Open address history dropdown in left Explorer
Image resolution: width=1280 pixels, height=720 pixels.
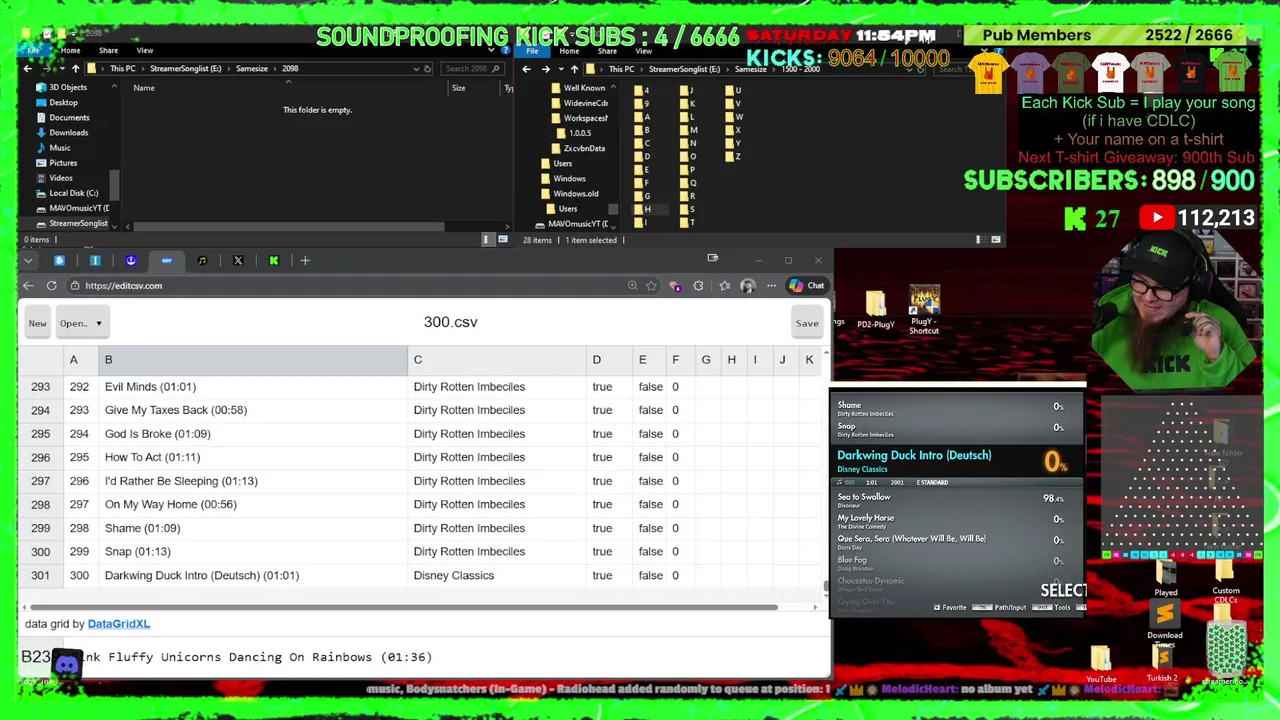pos(416,69)
